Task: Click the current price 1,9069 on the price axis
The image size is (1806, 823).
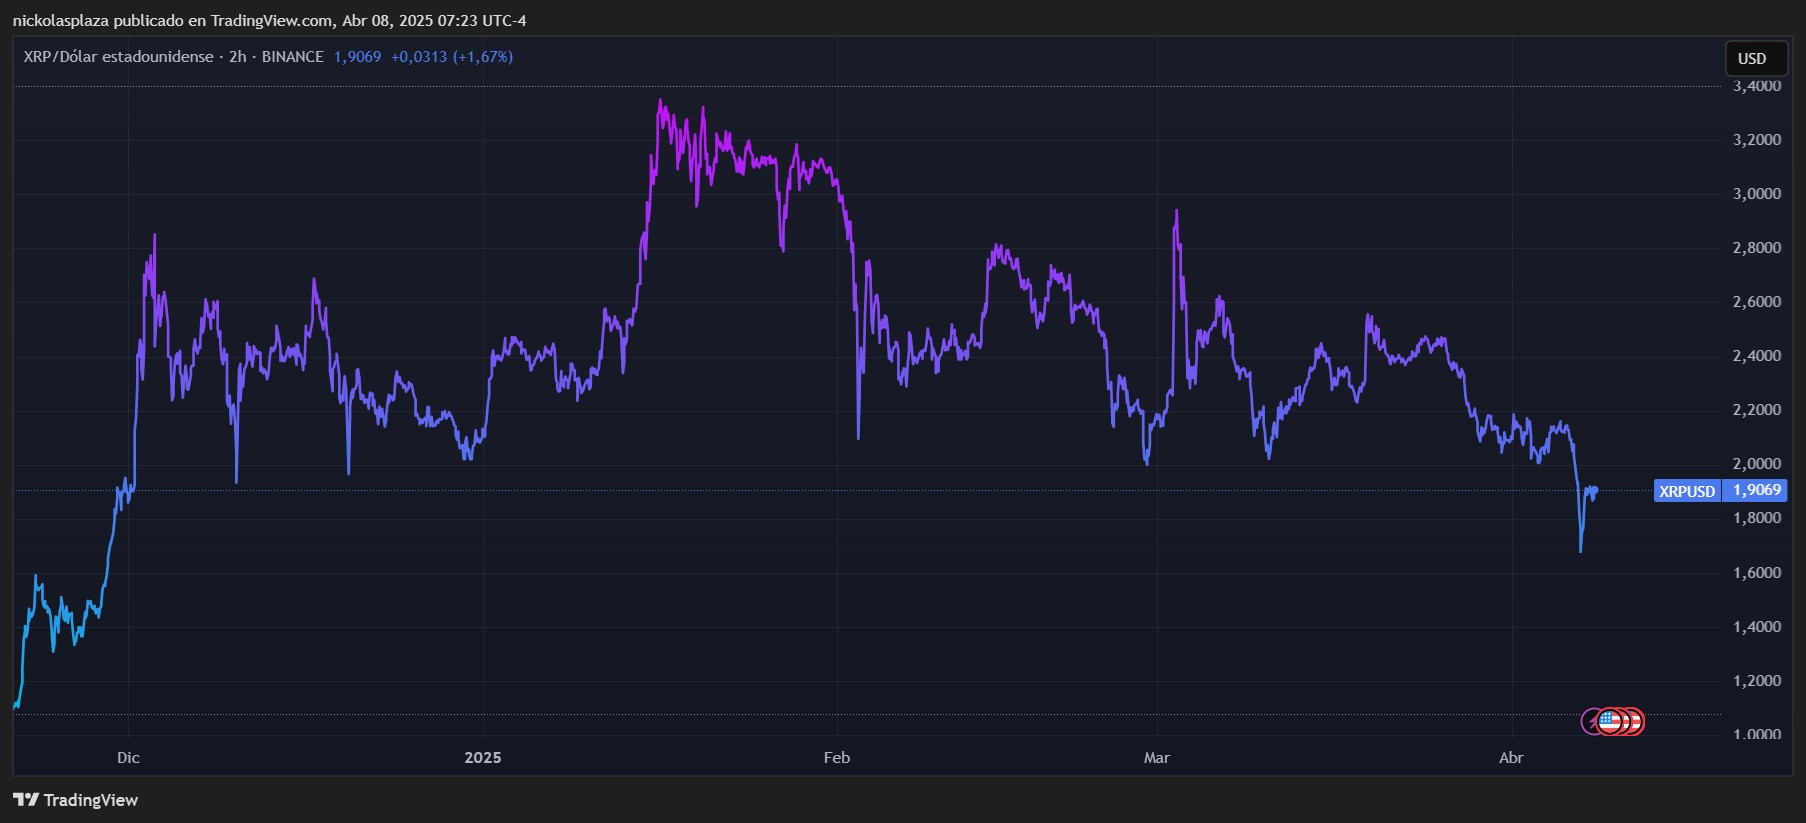Action: point(1756,490)
